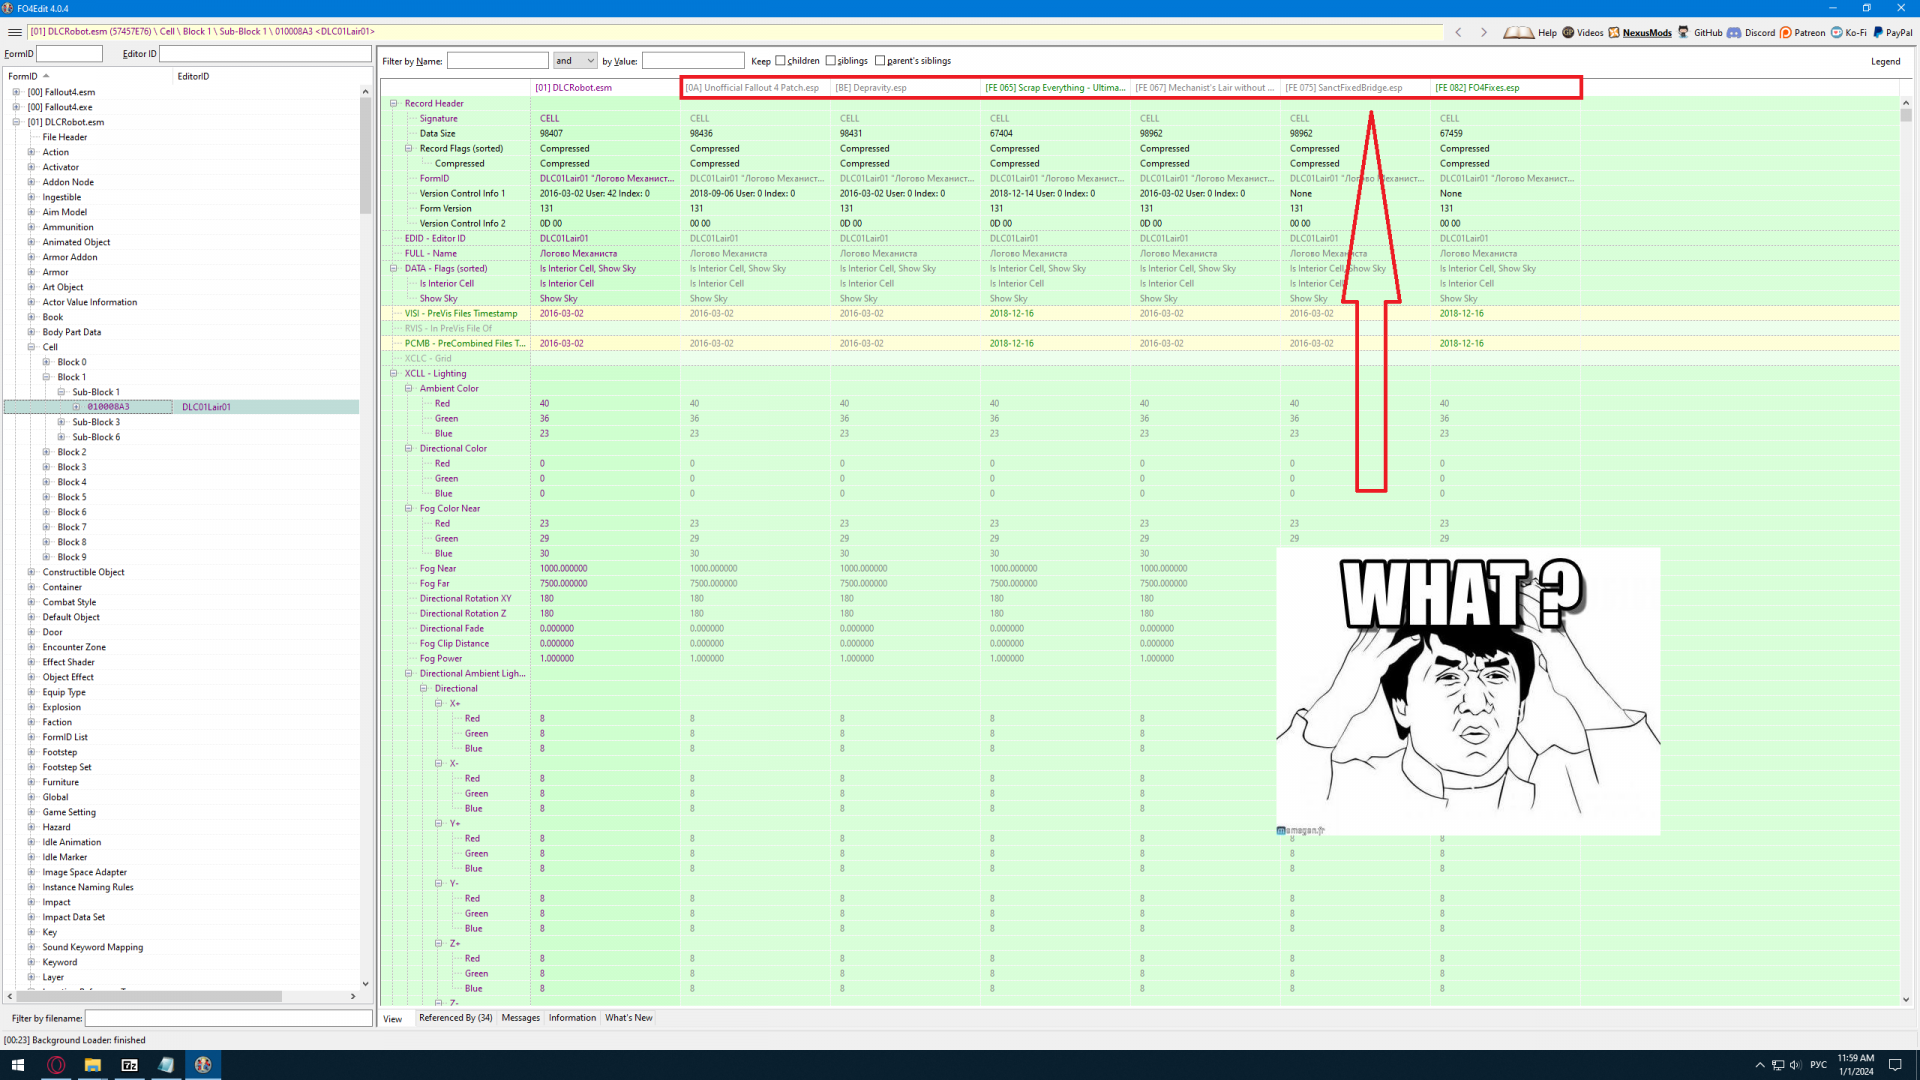This screenshot has width=1920, height=1080.
Task: Select the Unofficial Fallout 4 Patch column header
Action: 752,88
